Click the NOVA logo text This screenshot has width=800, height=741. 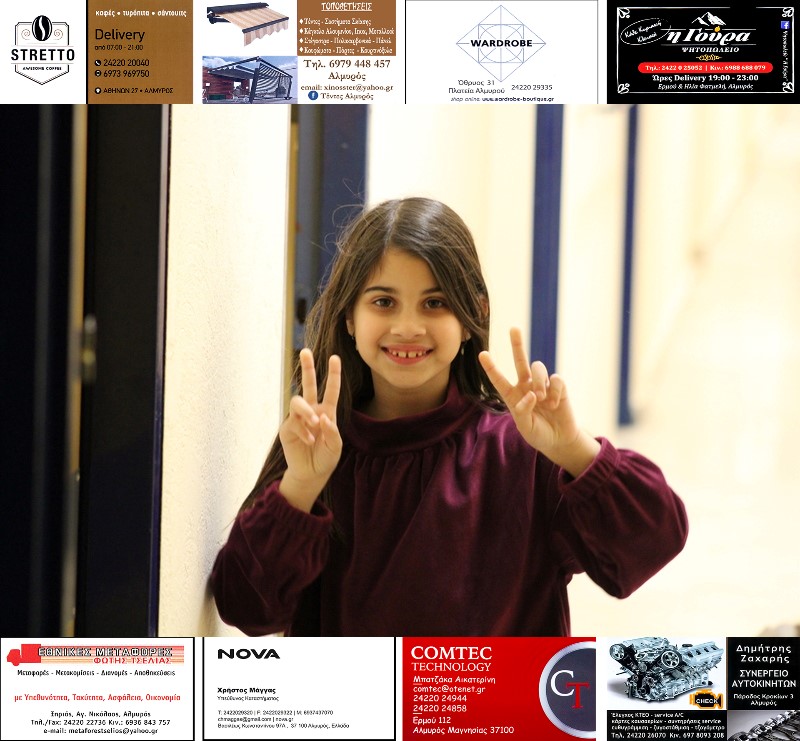248,654
